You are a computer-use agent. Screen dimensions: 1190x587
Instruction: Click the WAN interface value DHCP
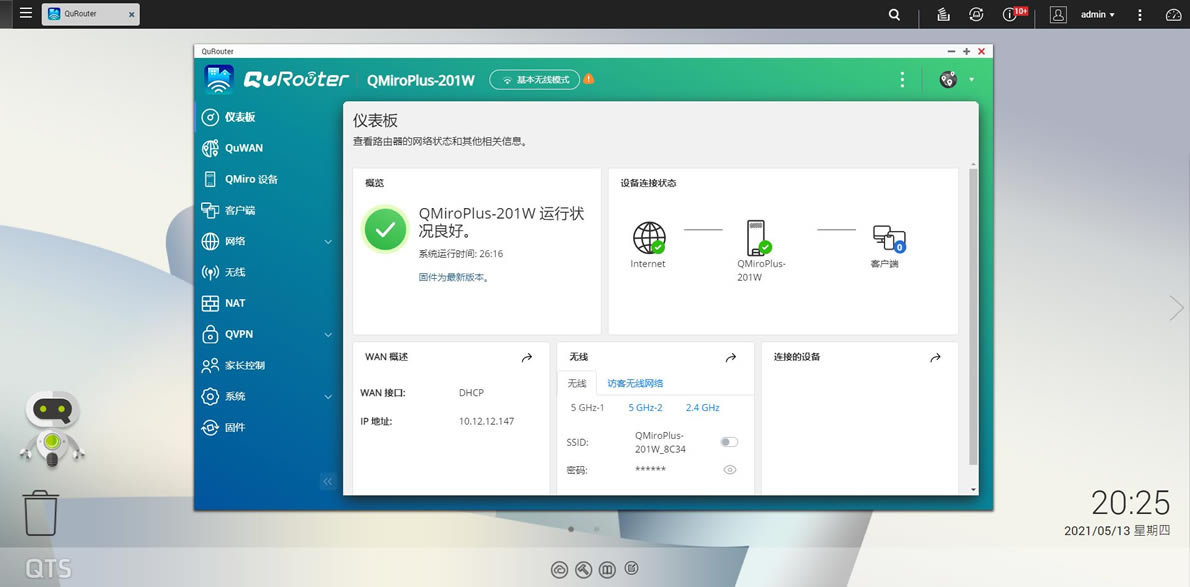(471, 393)
